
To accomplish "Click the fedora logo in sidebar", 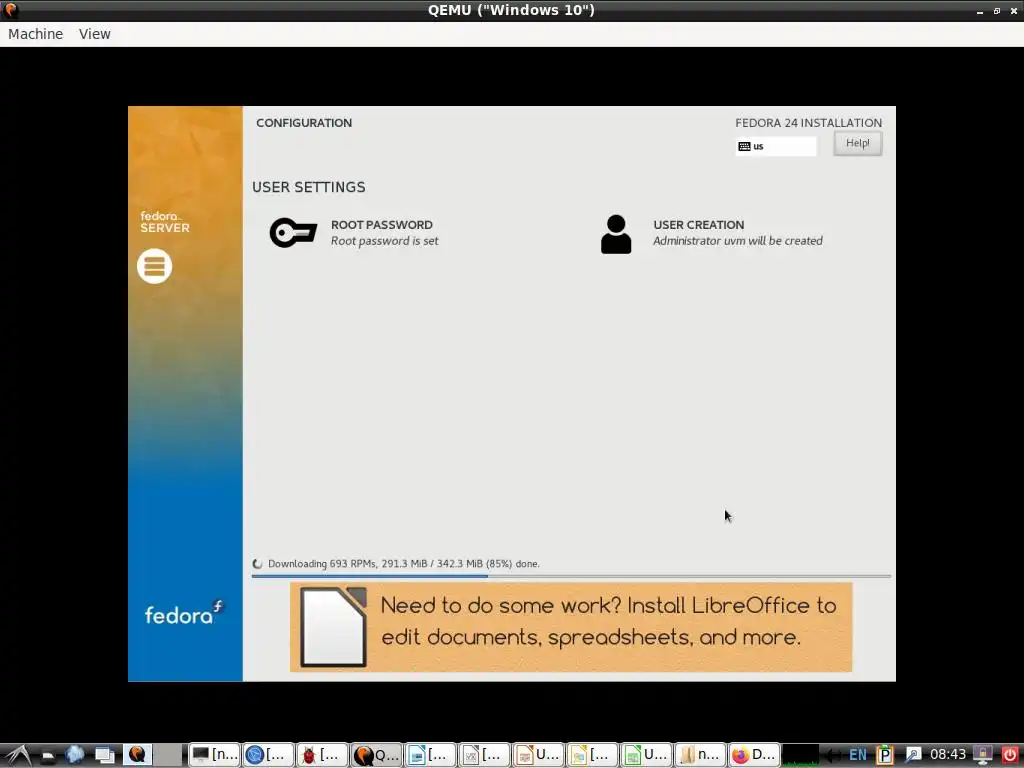I will pos(184,613).
